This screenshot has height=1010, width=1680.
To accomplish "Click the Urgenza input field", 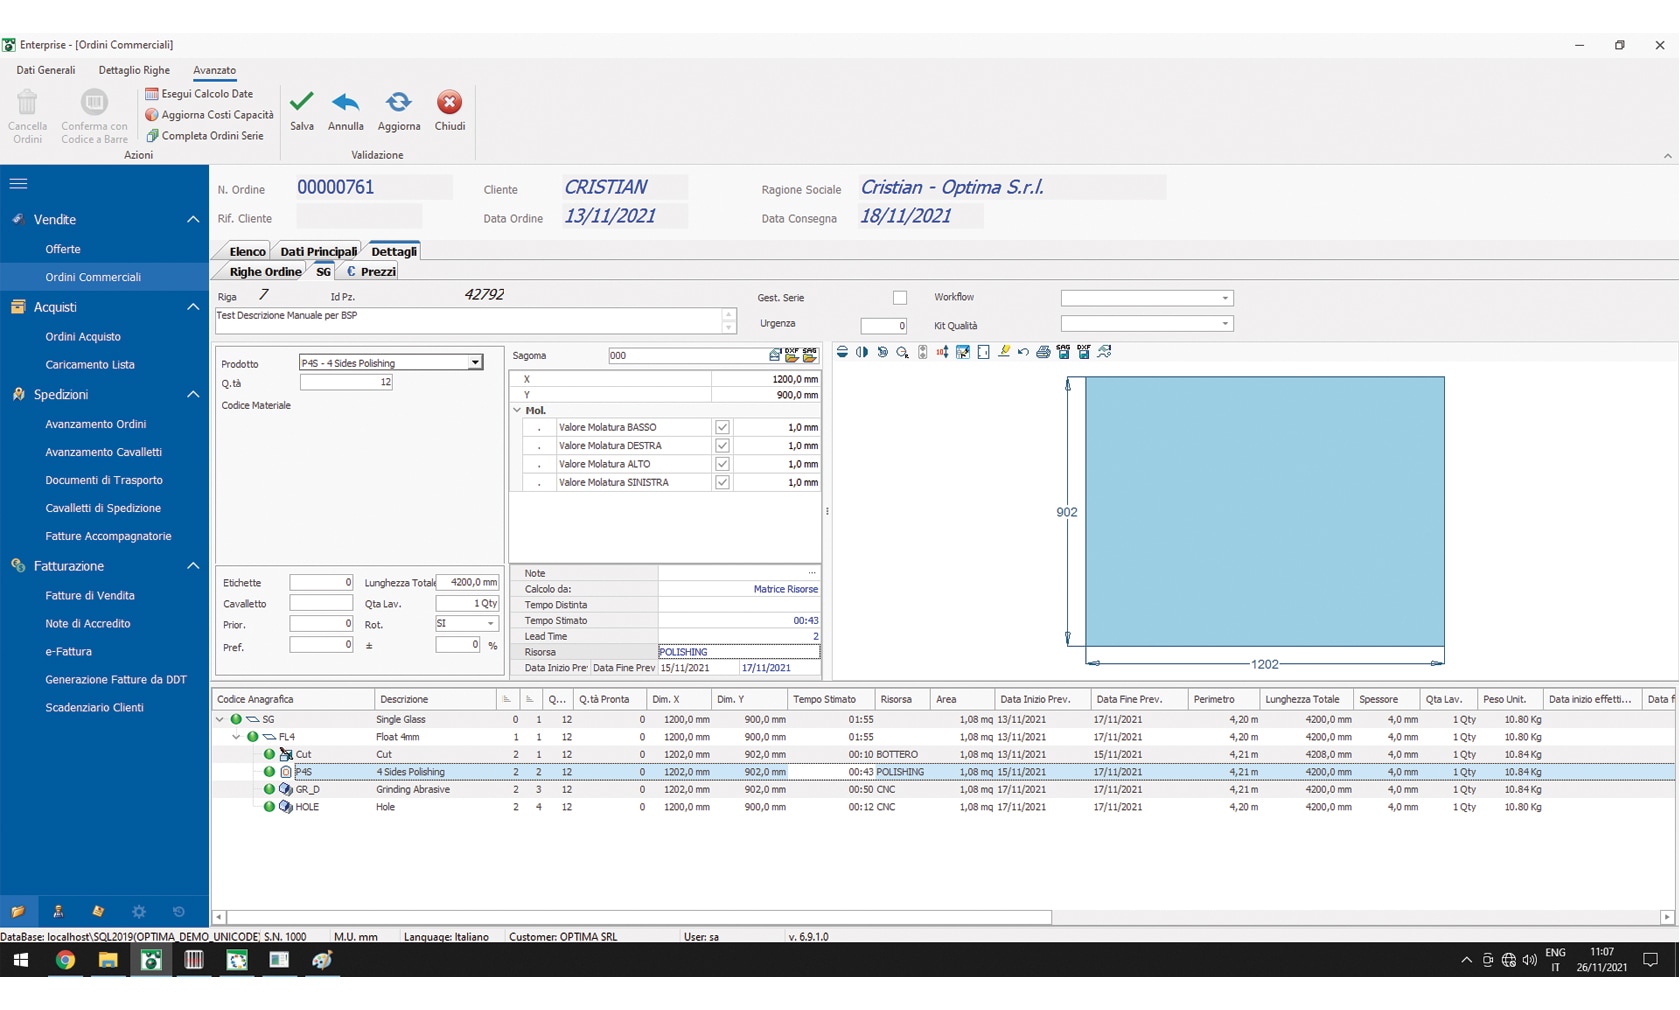I will tap(884, 325).
